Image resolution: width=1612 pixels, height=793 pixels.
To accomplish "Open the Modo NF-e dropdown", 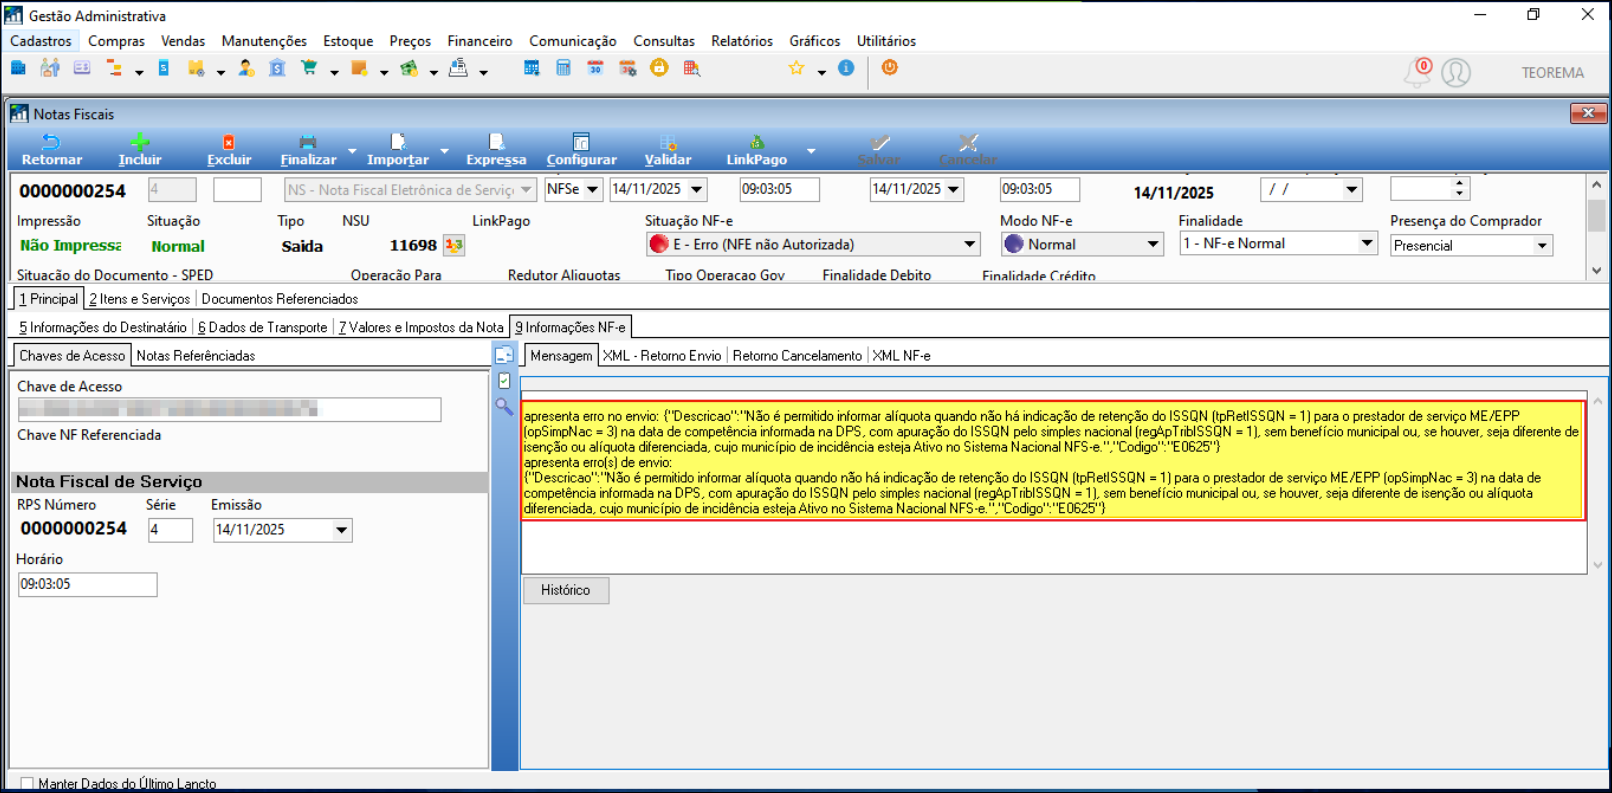I will click(1152, 245).
